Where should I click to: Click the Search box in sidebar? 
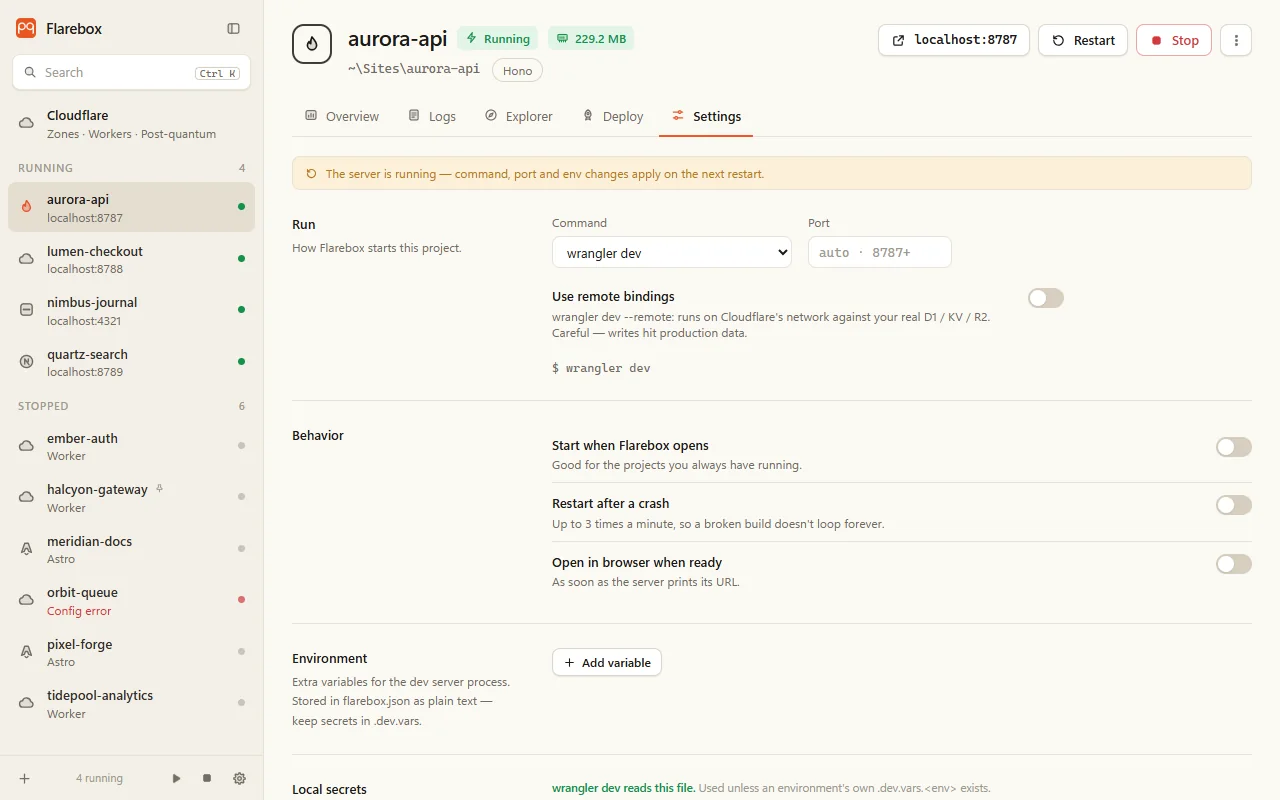(x=131, y=72)
